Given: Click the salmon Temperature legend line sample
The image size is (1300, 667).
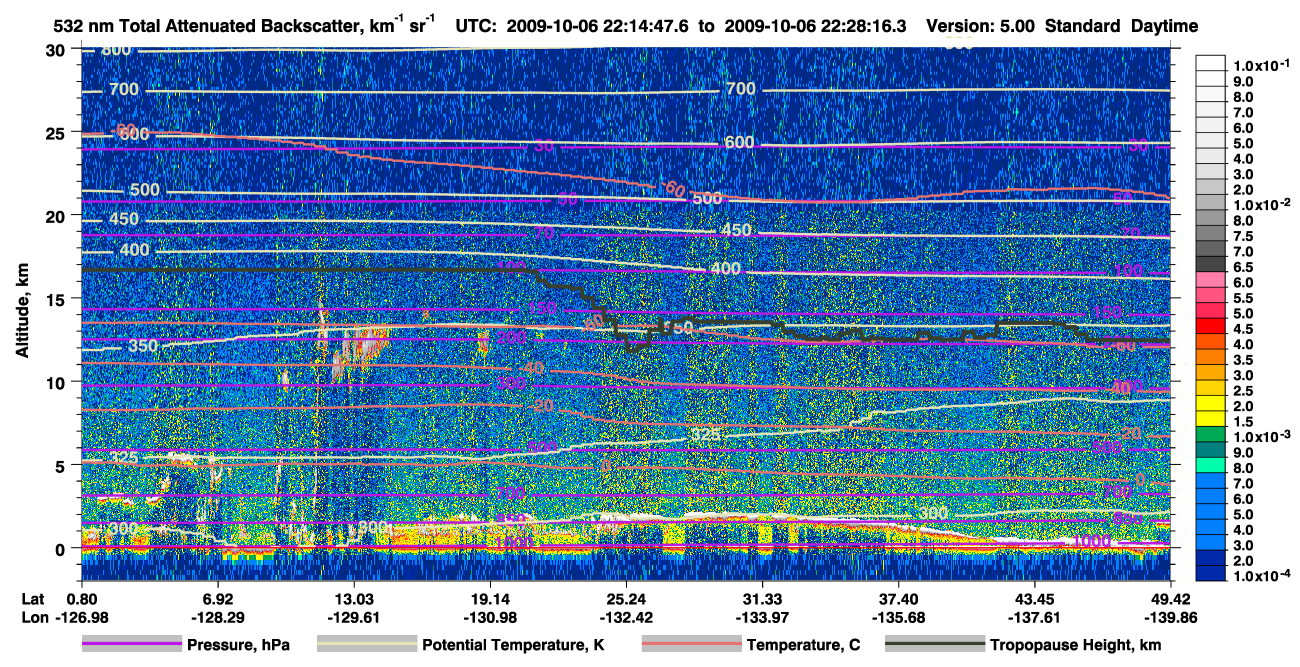Looking at the screenshot, I should tap(691, 644).
